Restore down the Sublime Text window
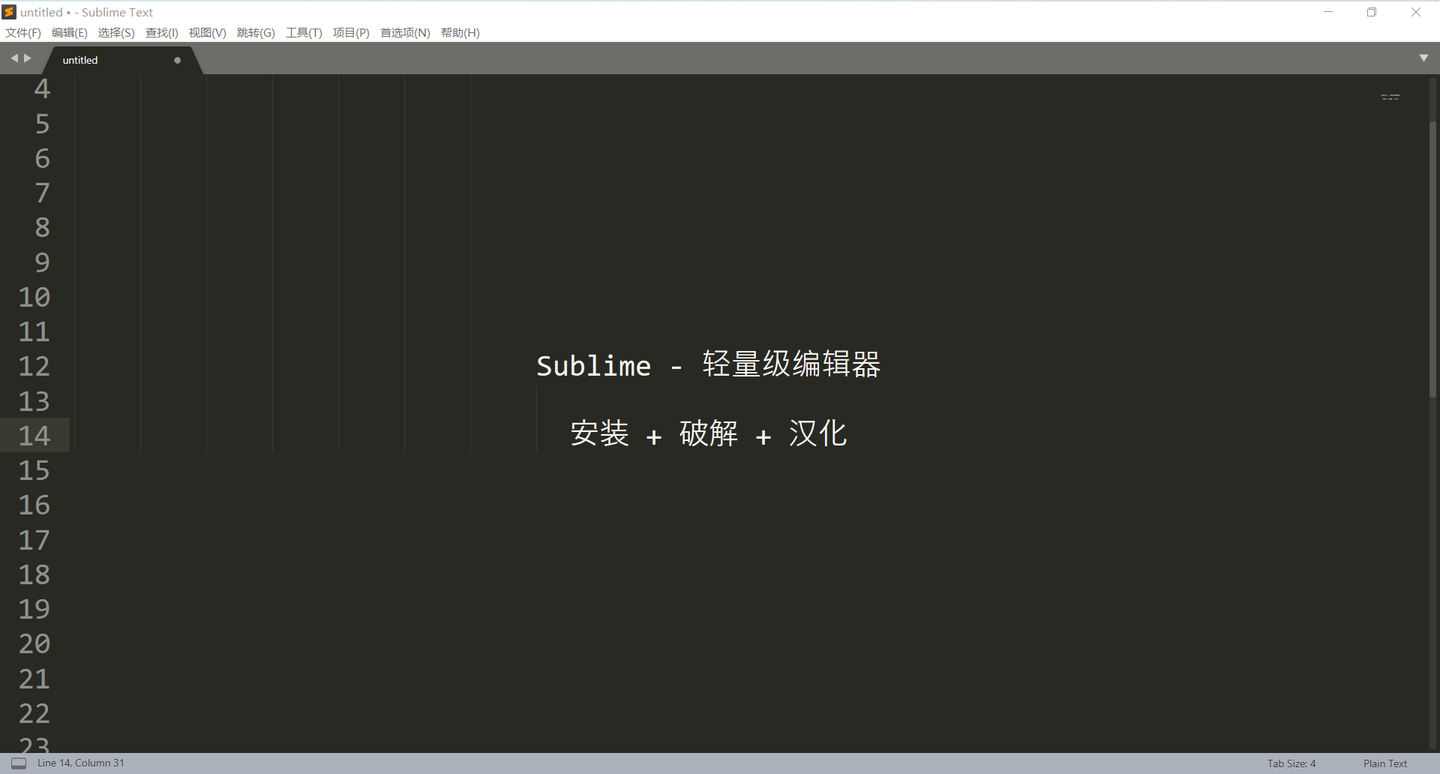The width and height of the screenshot is (1440, 774). click(1372, 12)
